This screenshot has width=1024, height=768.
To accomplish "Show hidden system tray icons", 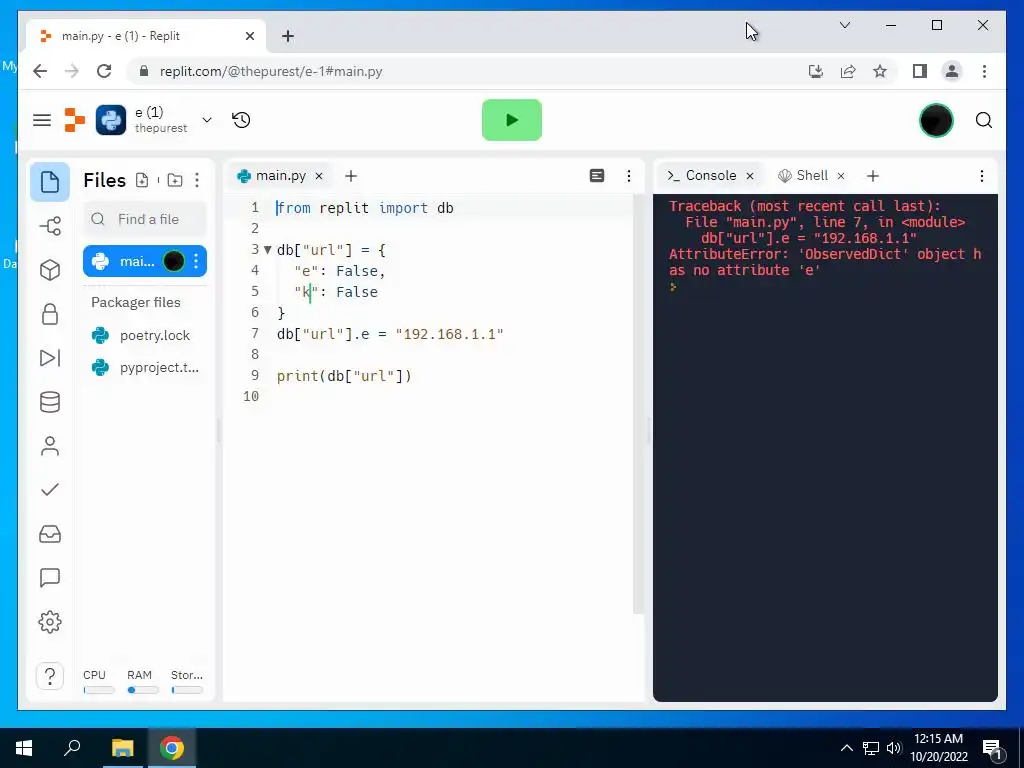I will [x=846, y=748].
